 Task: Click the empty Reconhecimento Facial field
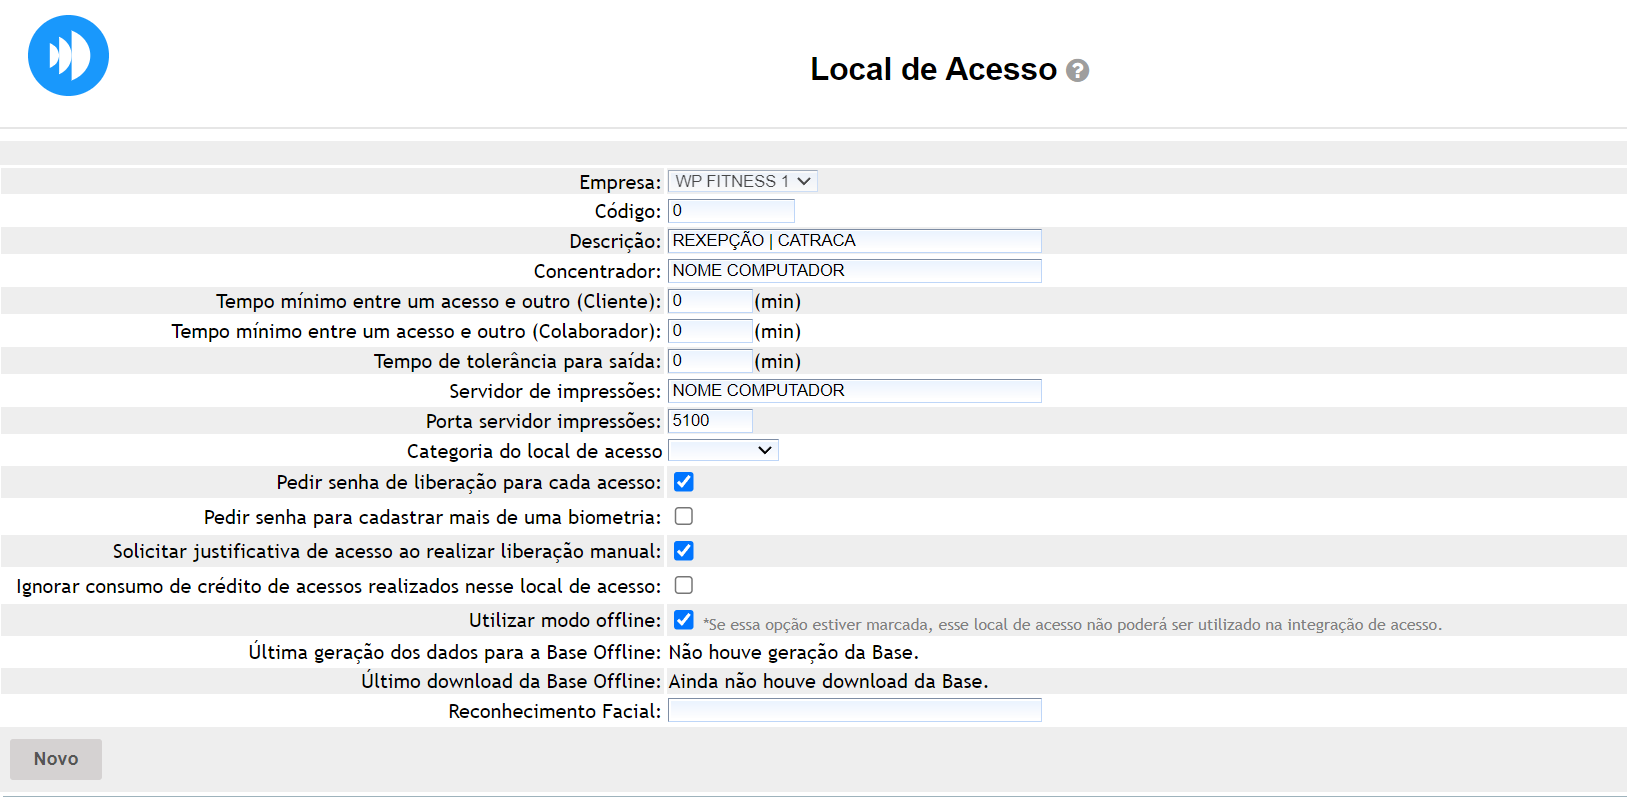(854, 710)
